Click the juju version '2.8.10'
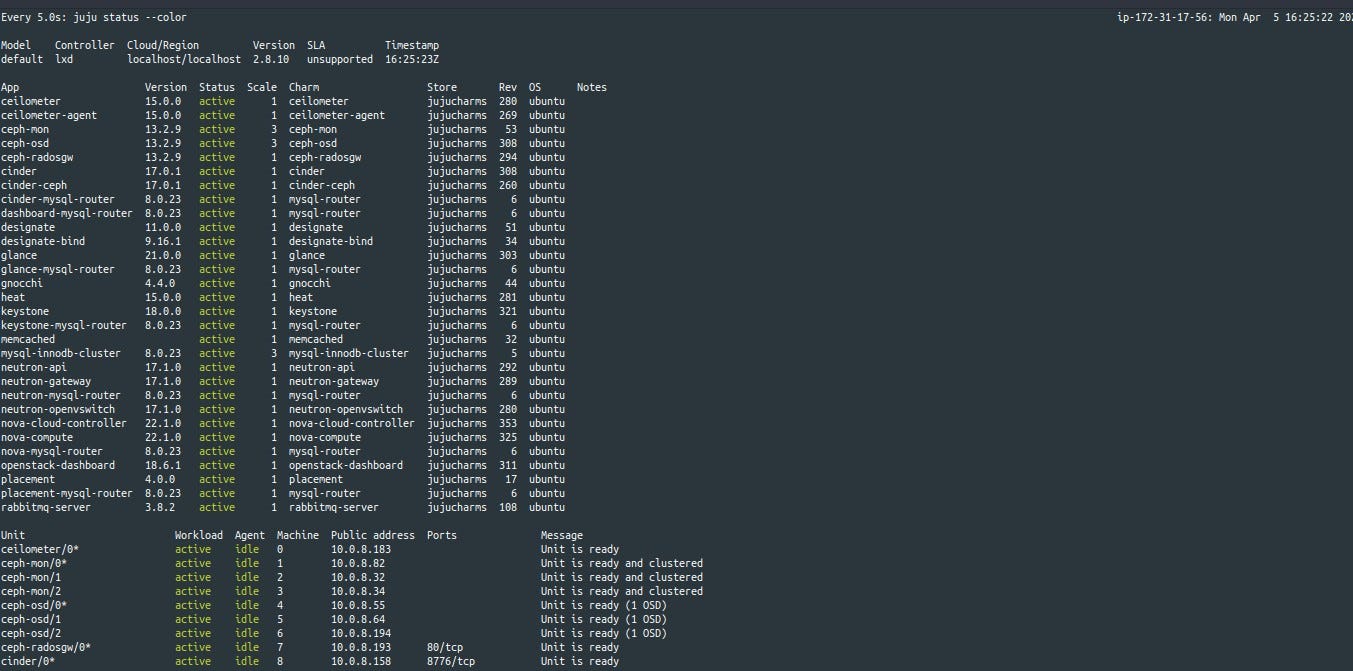The width and height of the screenshot is (1353, 671). coord(271,59)
